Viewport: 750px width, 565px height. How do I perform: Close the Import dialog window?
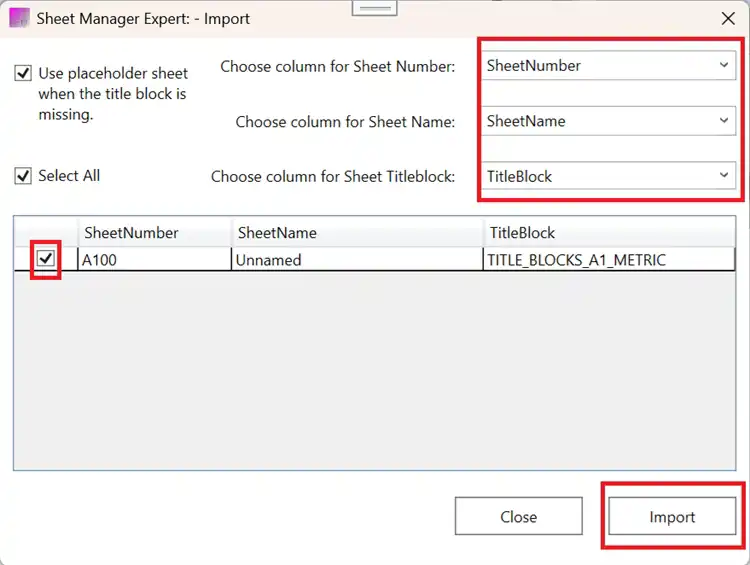(x=727, y=18)
